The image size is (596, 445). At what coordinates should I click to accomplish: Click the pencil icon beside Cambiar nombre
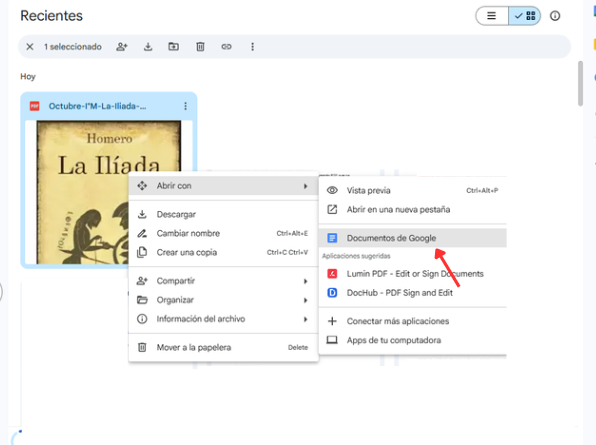click(x=142, y=233)
